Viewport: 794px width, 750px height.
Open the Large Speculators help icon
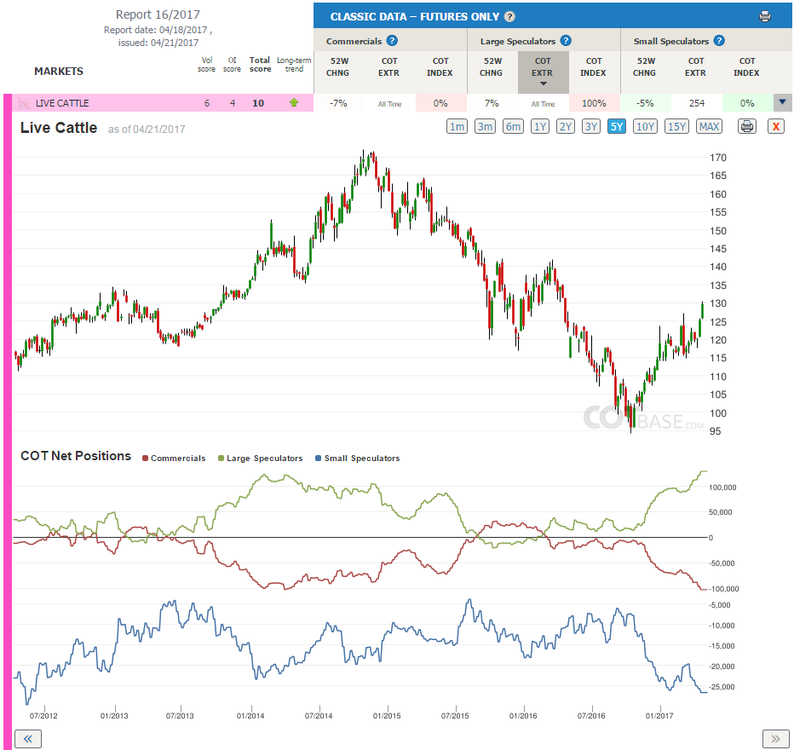566,41
